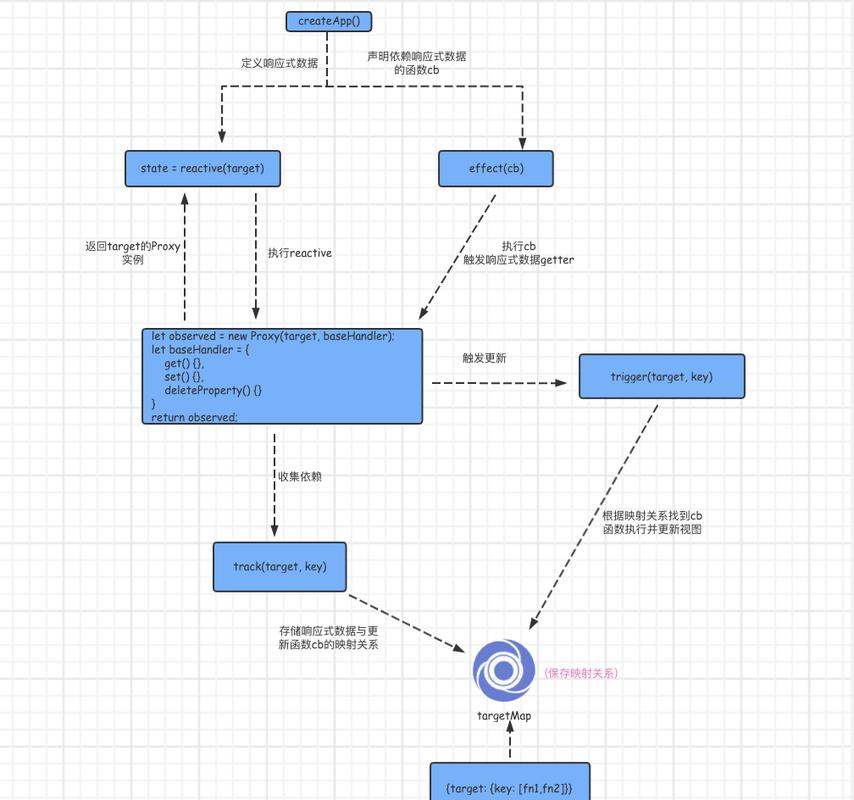Click the pink 保存映射关系 label
This screenshot has width=854, height=800.
(583, 672)
